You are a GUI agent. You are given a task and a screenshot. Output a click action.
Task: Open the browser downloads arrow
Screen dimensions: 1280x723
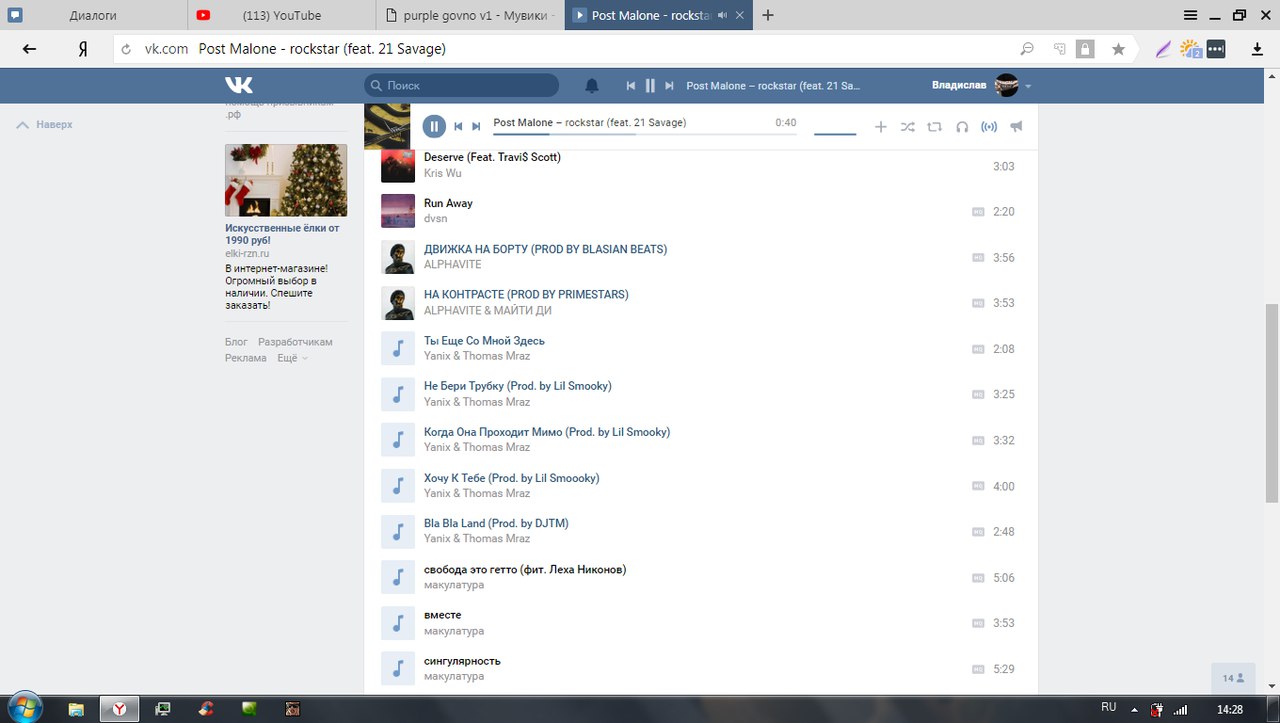1257,49
